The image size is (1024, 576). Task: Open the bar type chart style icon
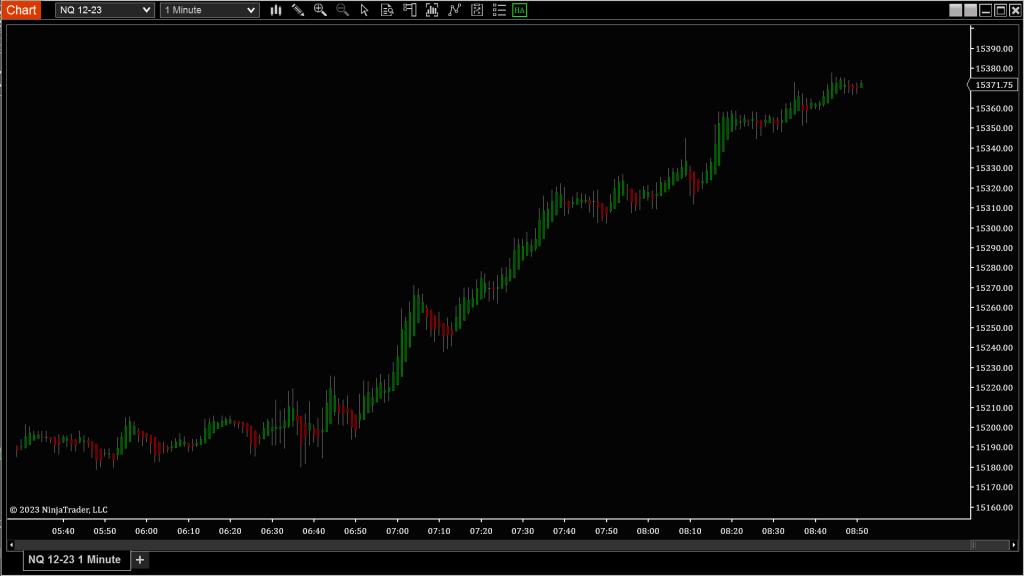click(275, 10)
